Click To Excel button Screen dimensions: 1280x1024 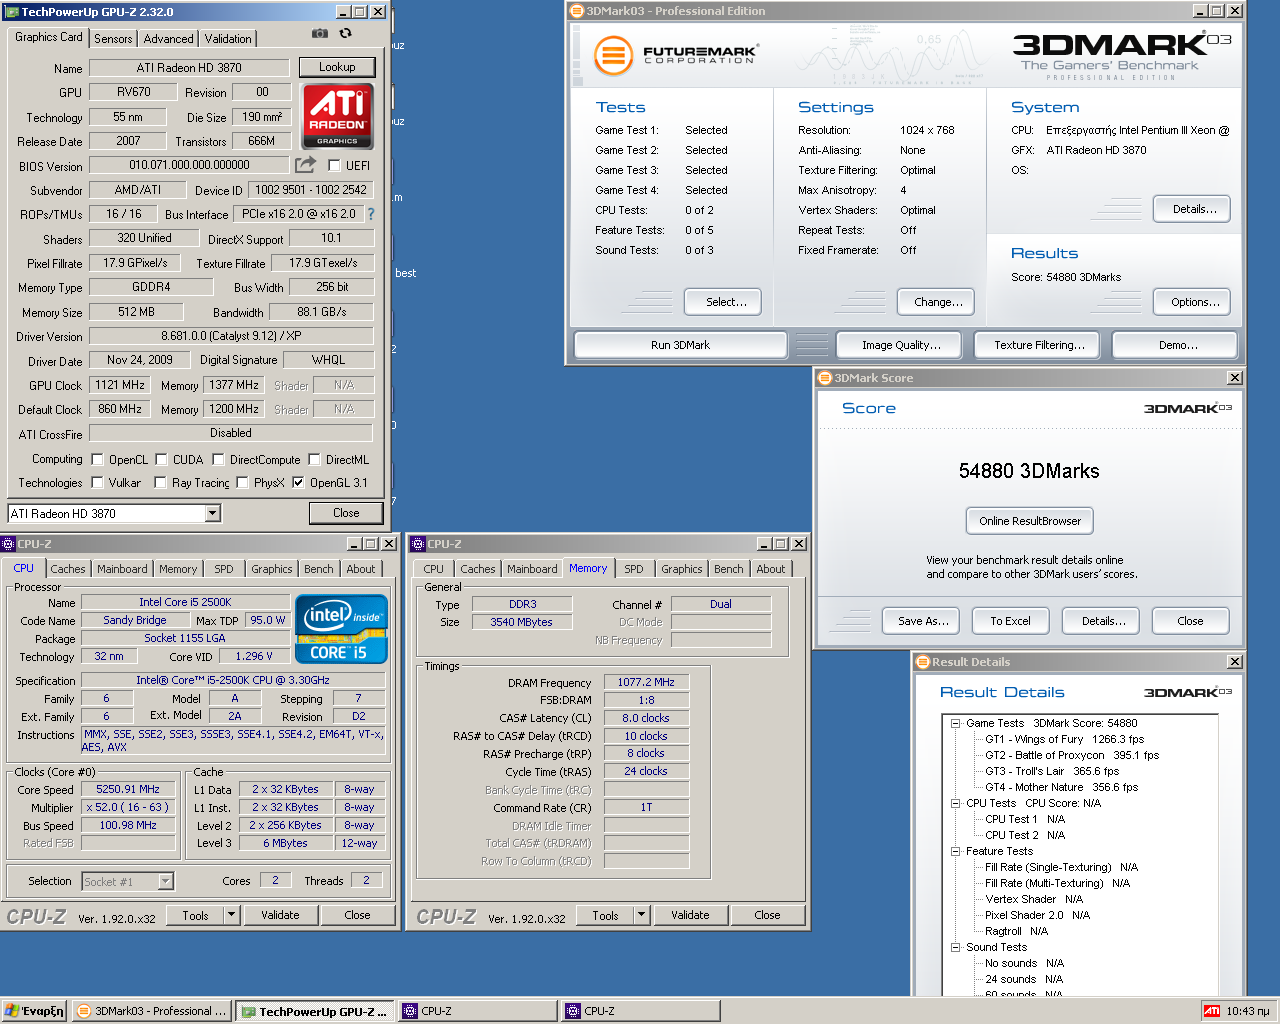[1010, 621]
